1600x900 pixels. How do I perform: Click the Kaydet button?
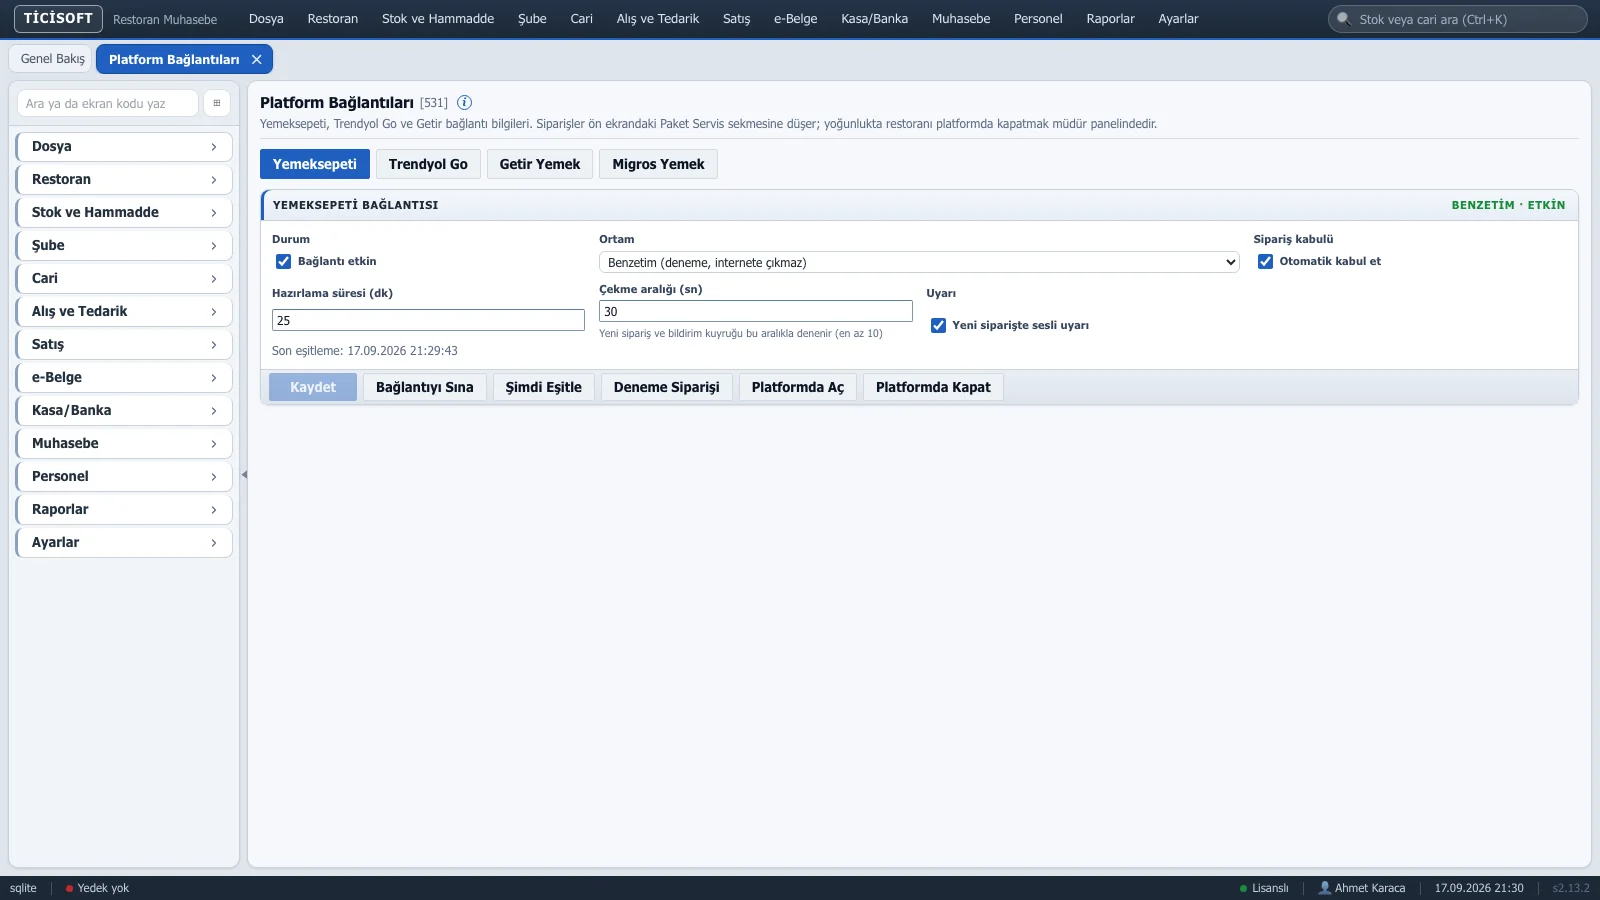(313, 387)
